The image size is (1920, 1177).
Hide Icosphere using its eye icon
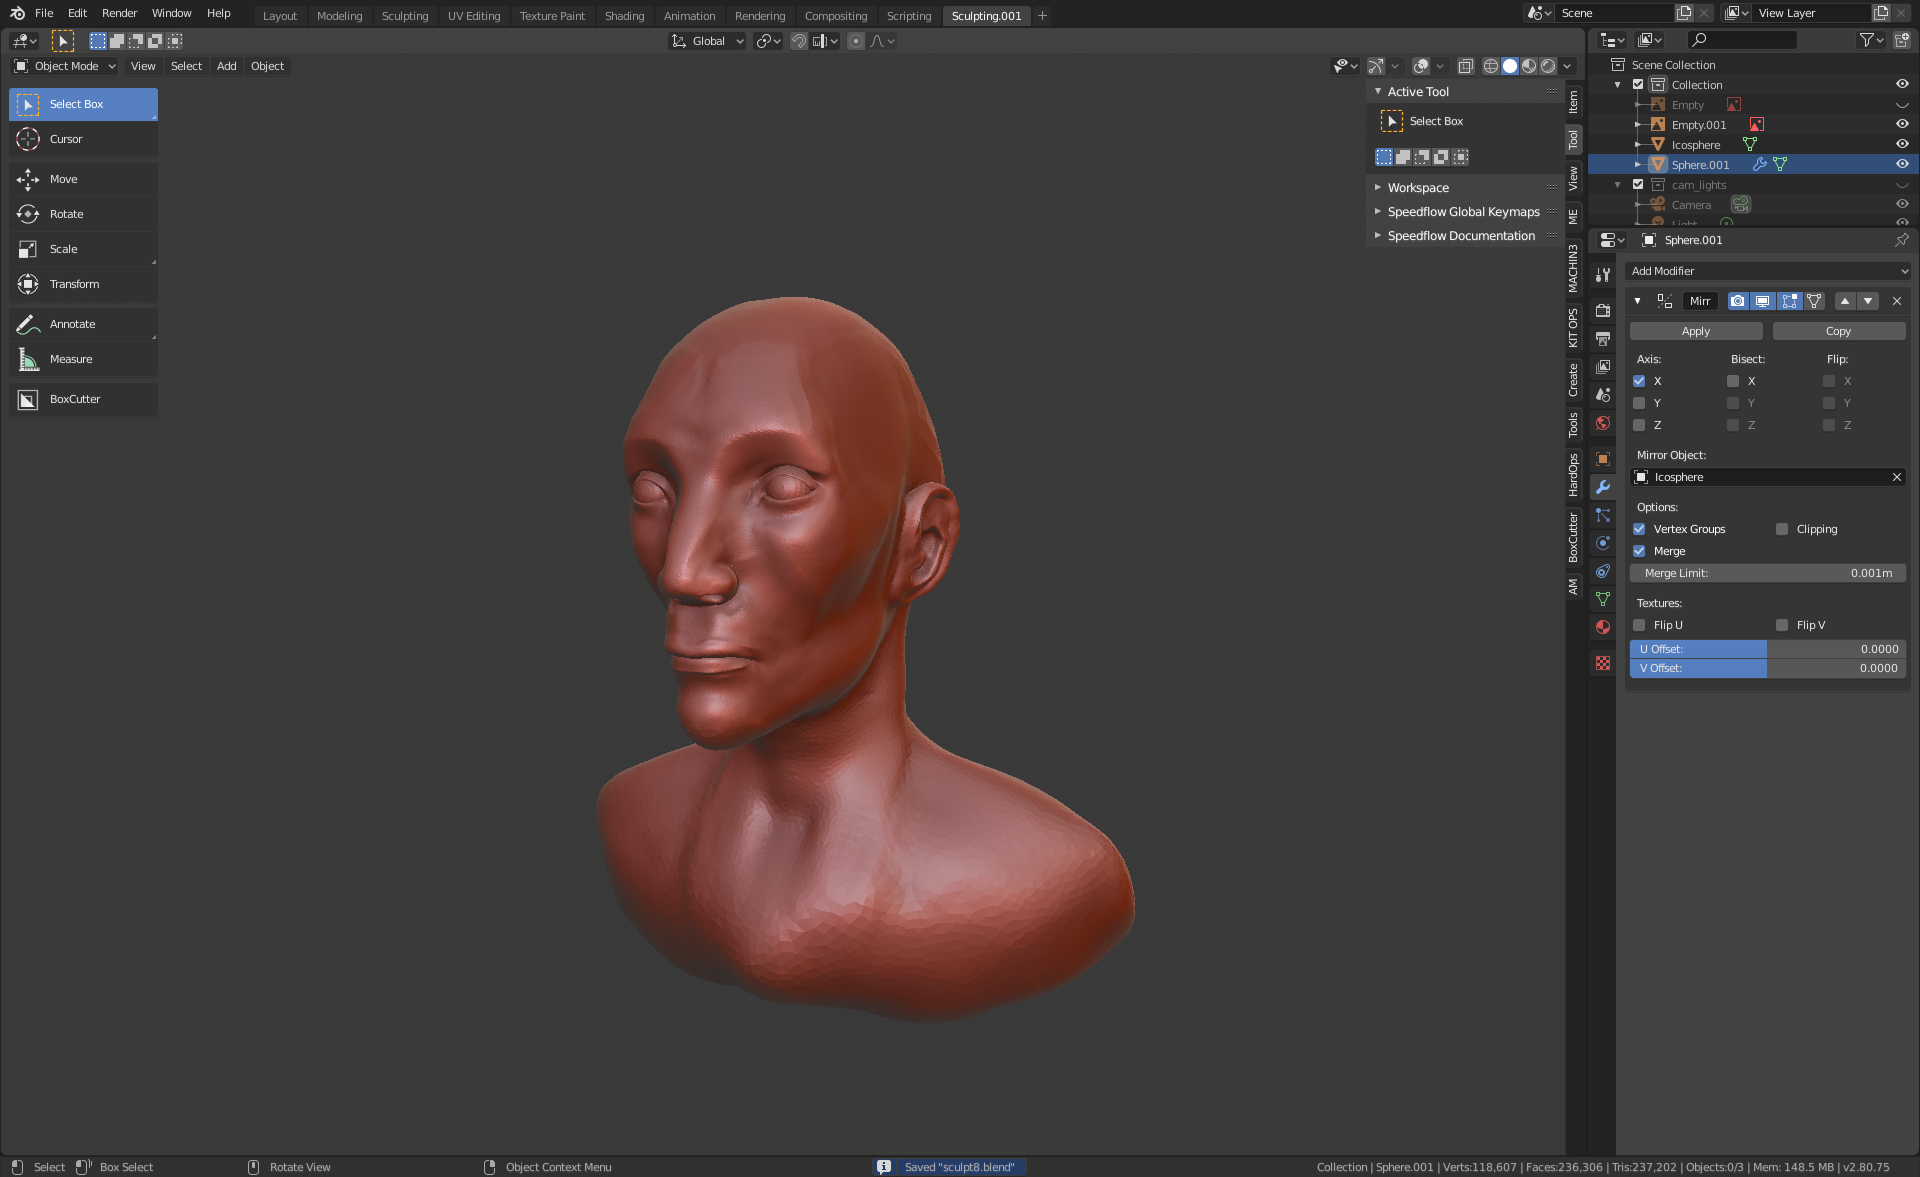tap(1902, 144)
